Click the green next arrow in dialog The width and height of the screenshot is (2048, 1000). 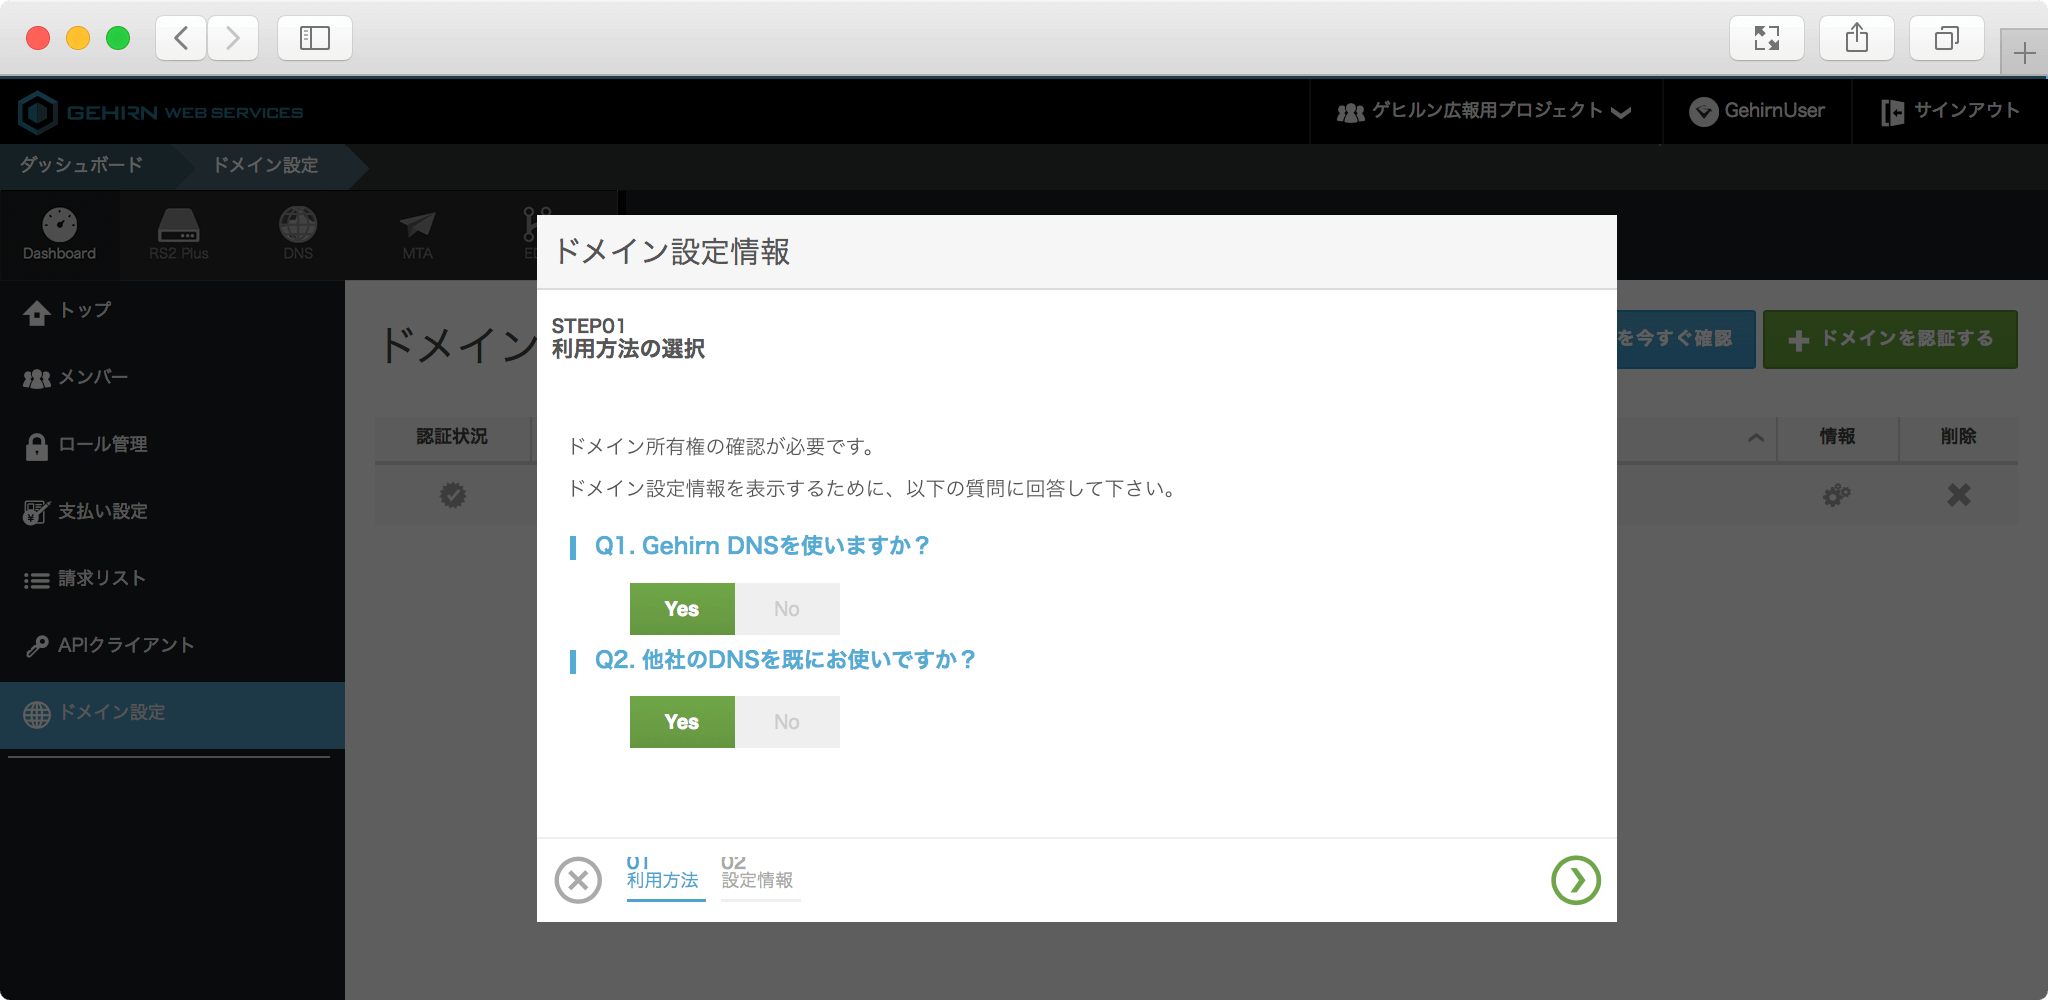[1575, 880]
